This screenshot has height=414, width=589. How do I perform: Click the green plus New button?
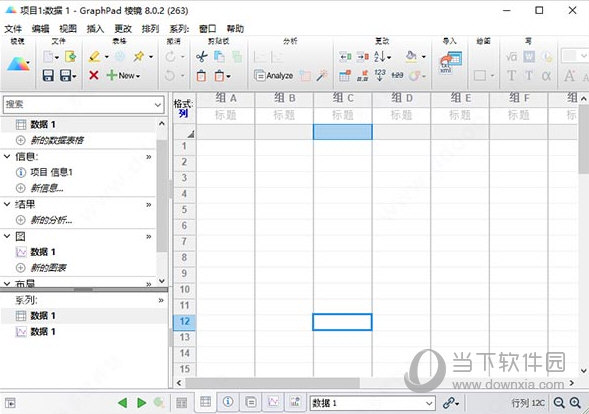[123, 76]
